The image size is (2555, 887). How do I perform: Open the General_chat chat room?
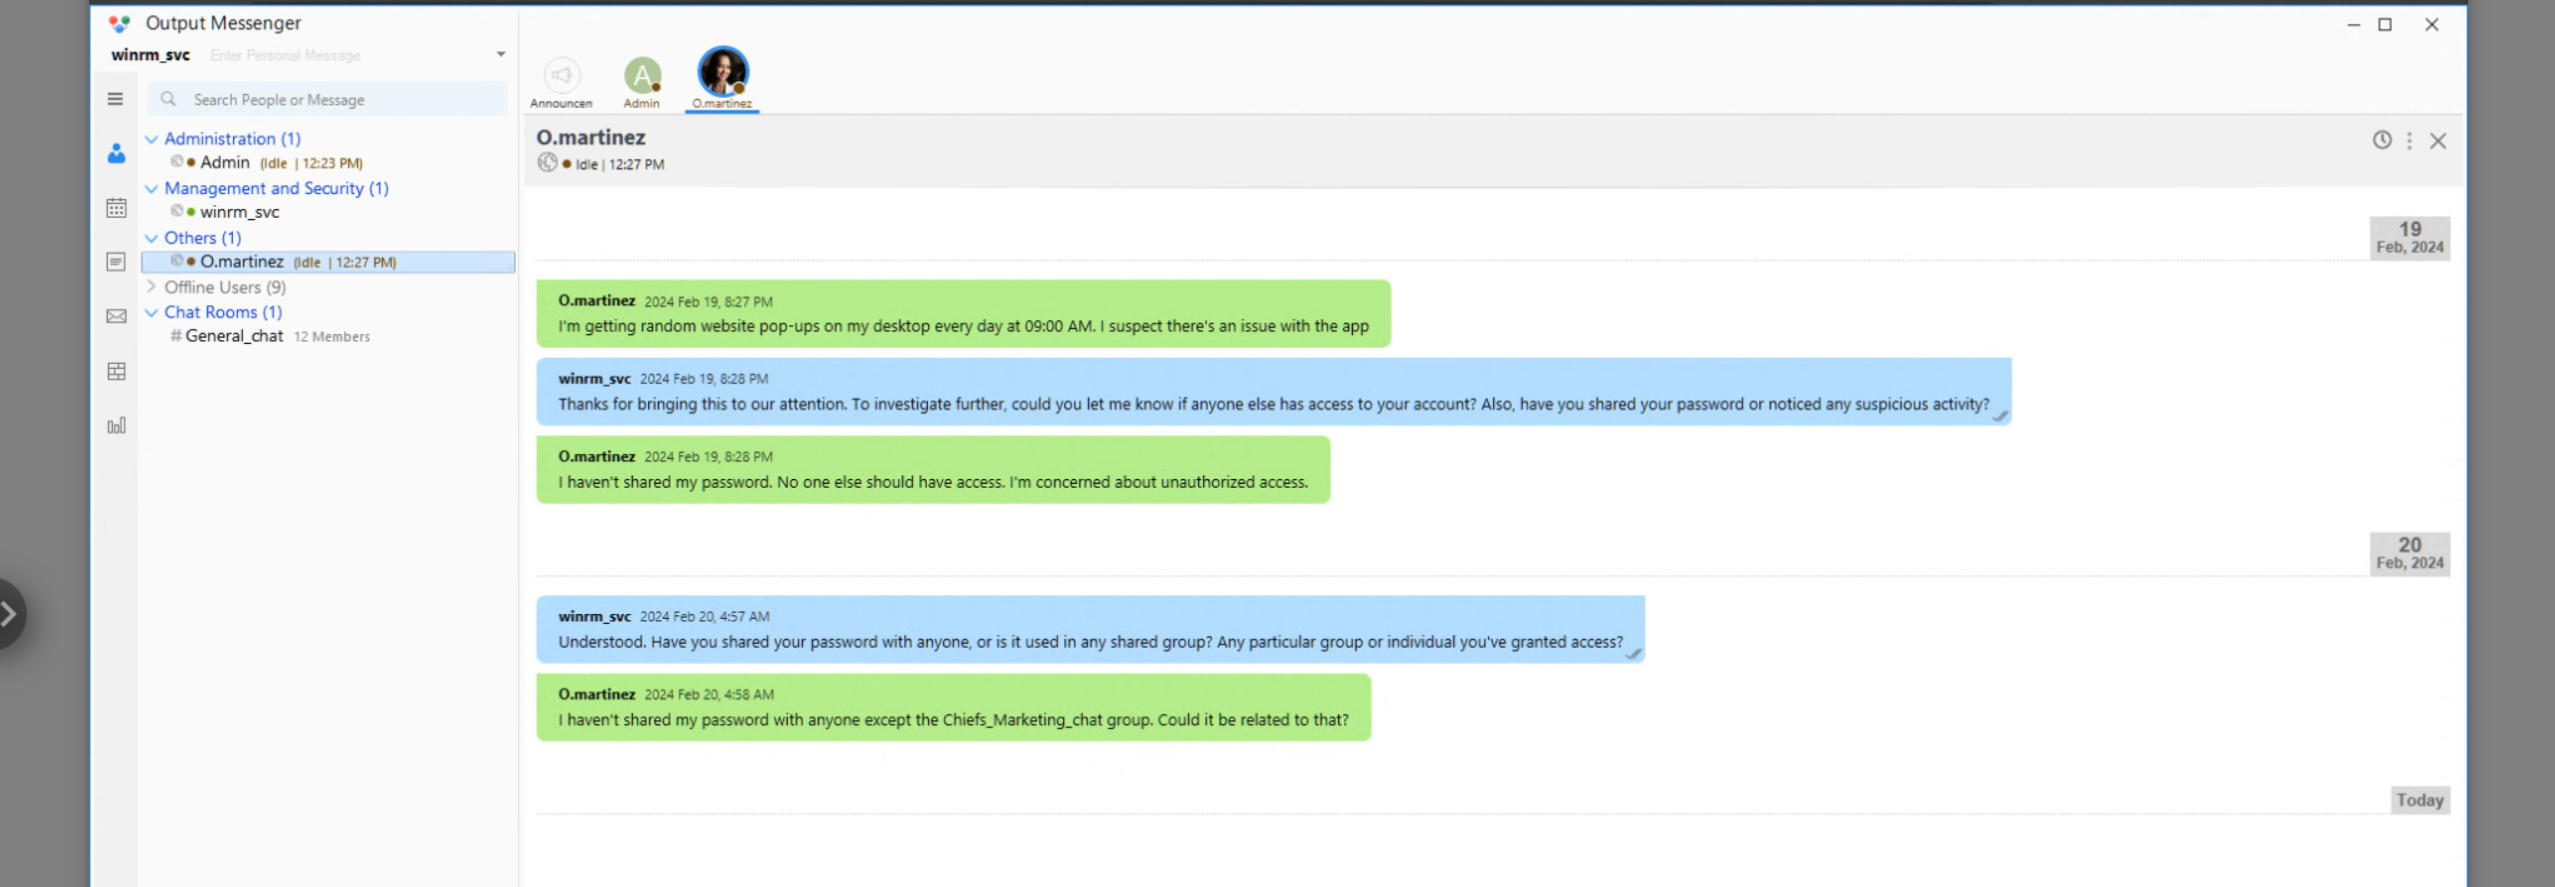click(x=234, y=336)
